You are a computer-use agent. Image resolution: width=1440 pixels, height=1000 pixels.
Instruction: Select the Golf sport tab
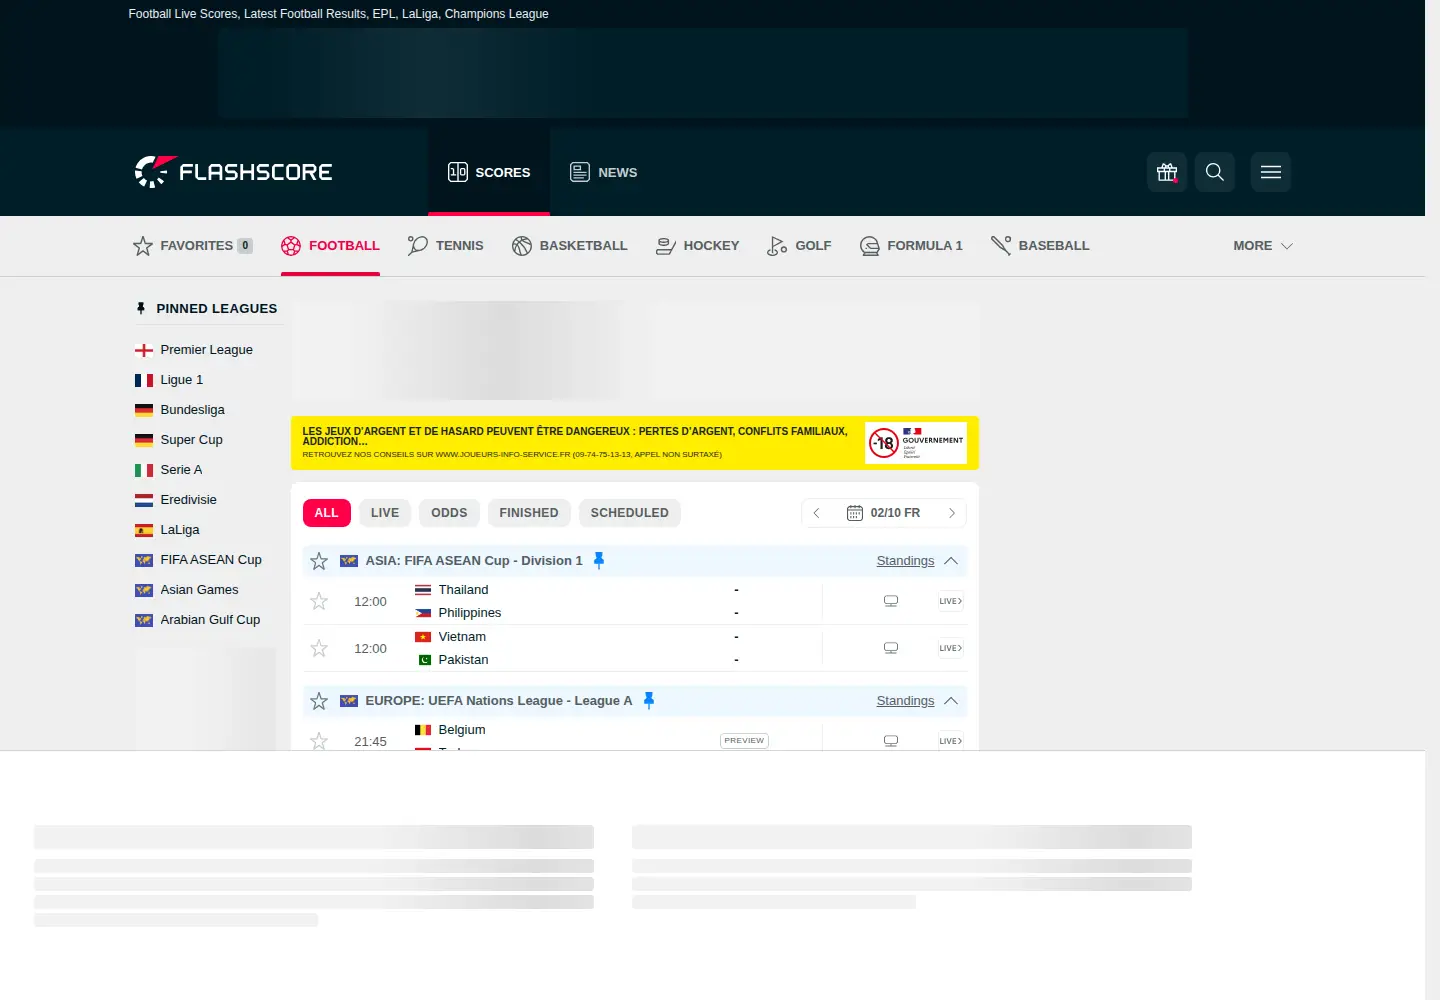[799, 246]
